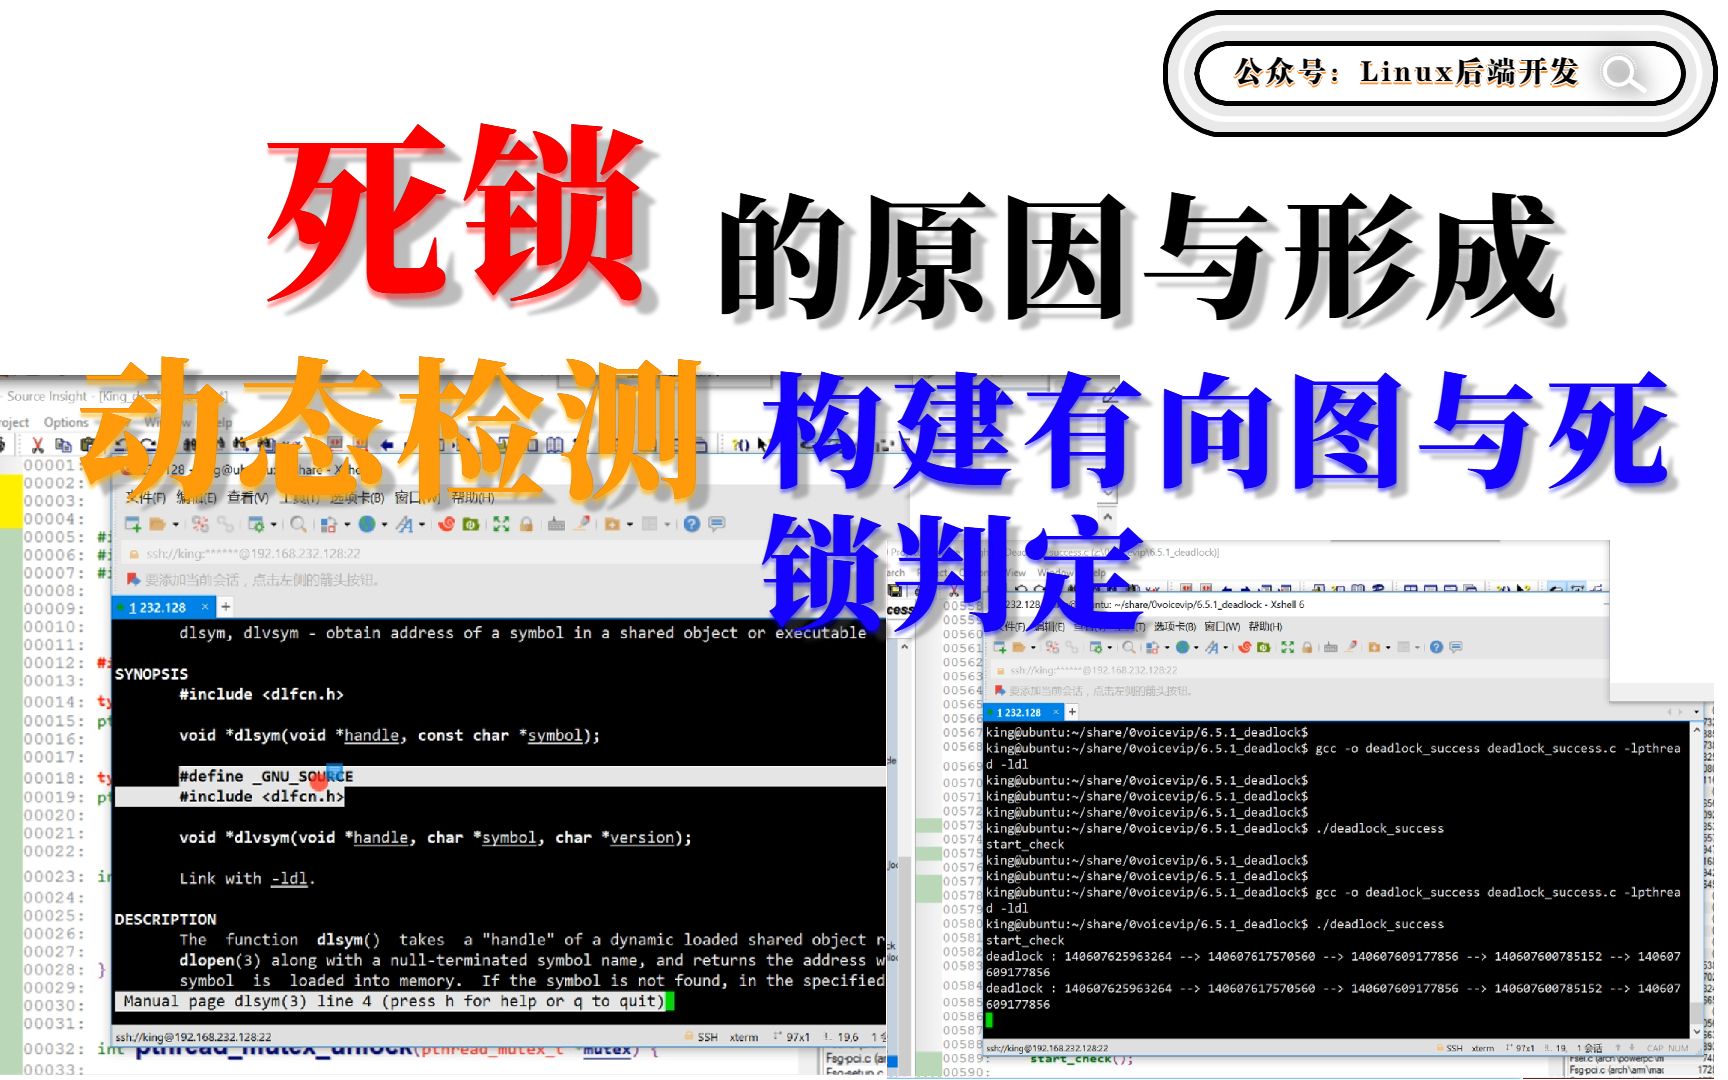This screenshot has height=1080, width=1728.
Task: Close '1 232.128' tab in right Xshell
Action: (x=1056, y=712)
